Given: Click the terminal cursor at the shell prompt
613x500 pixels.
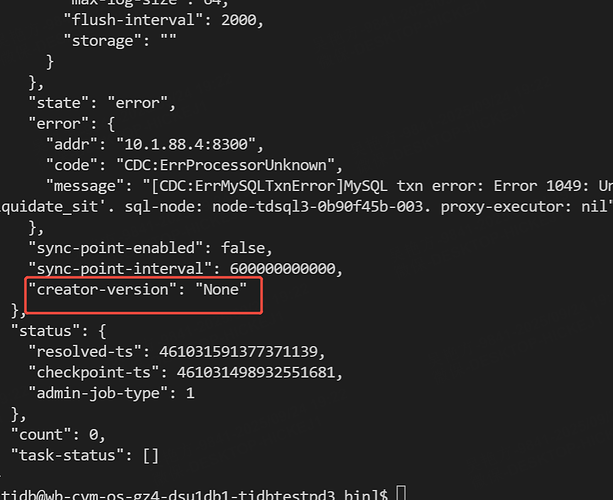Looking at the screenshot, I should [x=401, y=493].
